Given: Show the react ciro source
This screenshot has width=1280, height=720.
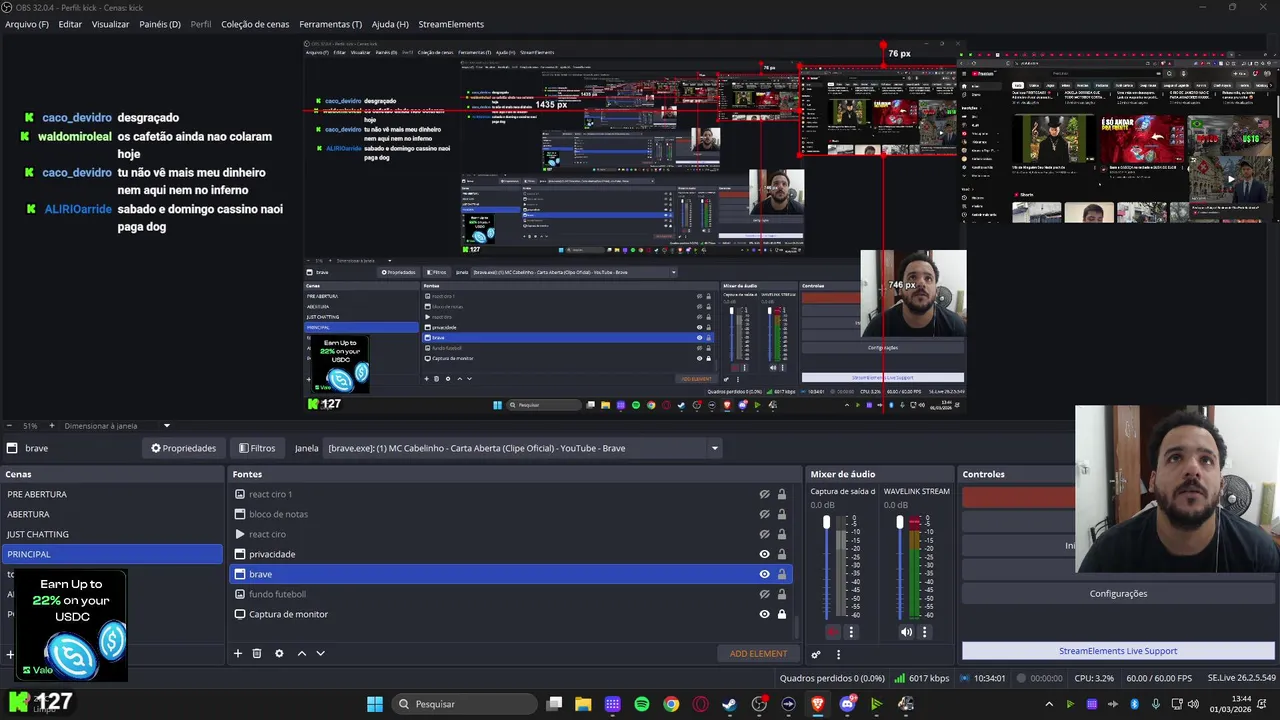Looking at the screenshot, I should tap(764, 534).
